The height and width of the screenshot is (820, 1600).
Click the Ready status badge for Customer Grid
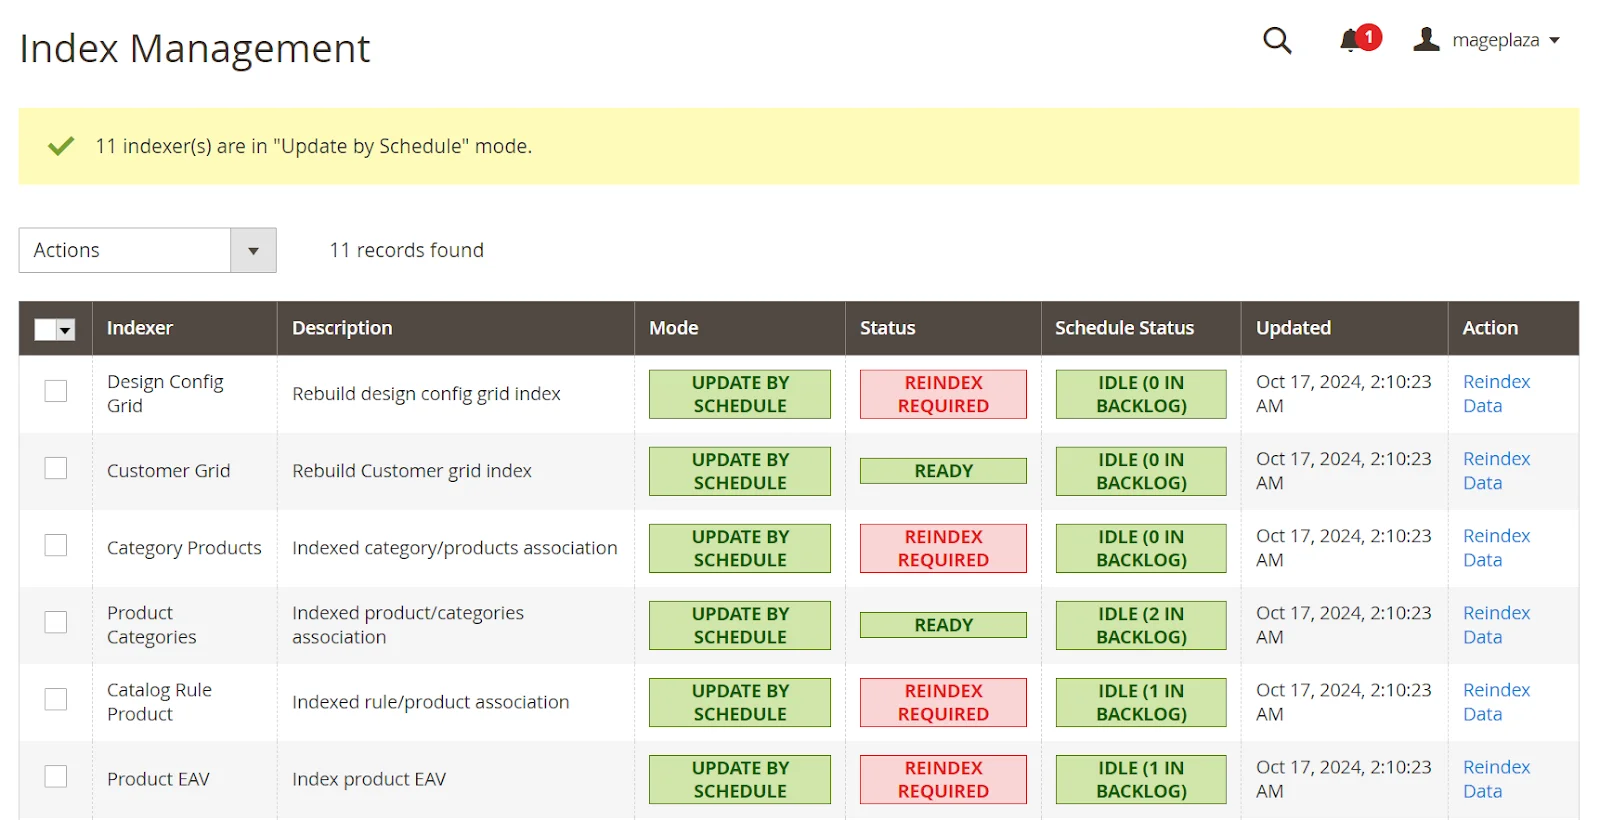tap(943, 471)
